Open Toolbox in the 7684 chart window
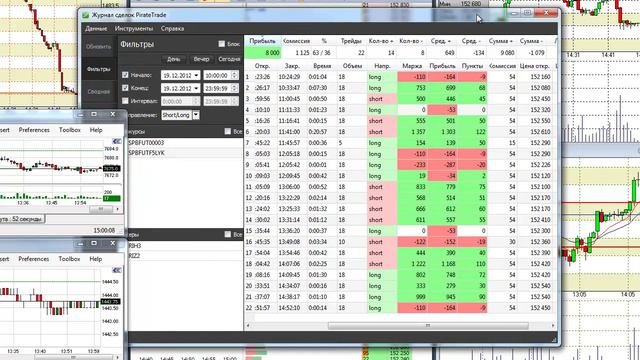Image resolution: width=640 pixels, height=360 pixels. coord(70,130)
